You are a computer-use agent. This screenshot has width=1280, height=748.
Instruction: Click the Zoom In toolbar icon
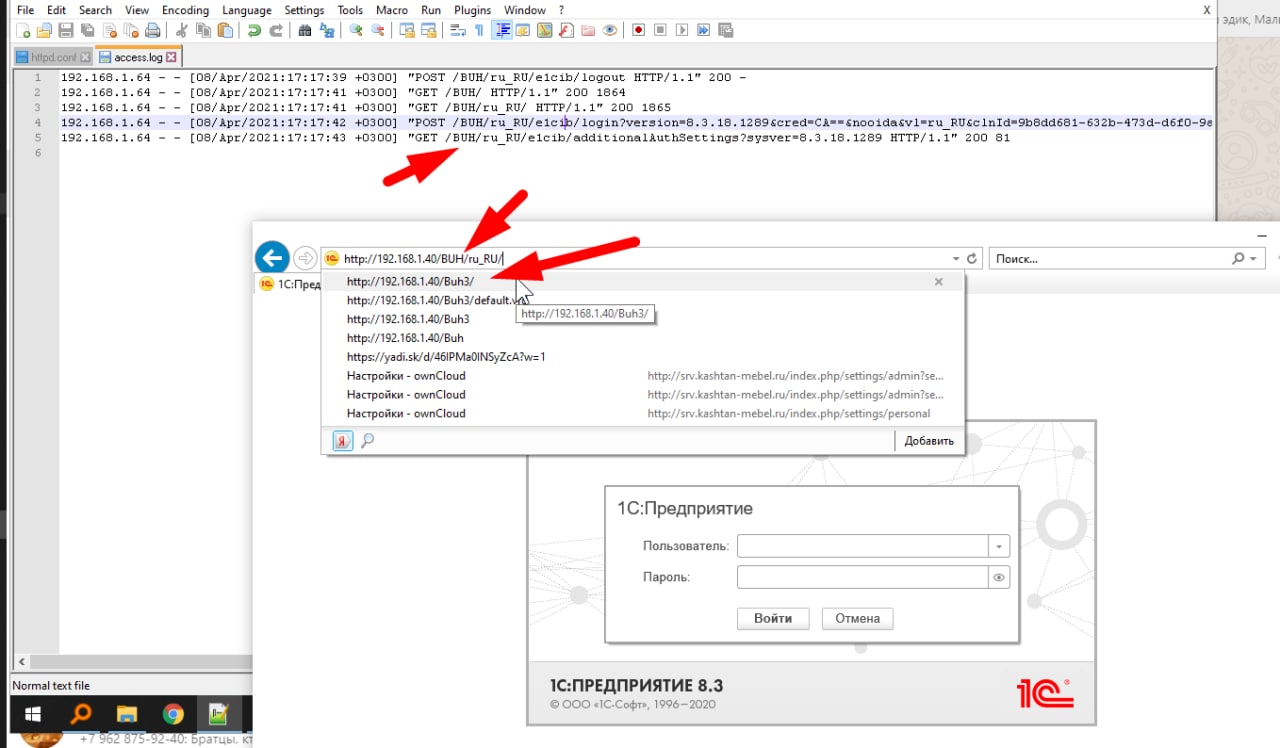(357, 30)
